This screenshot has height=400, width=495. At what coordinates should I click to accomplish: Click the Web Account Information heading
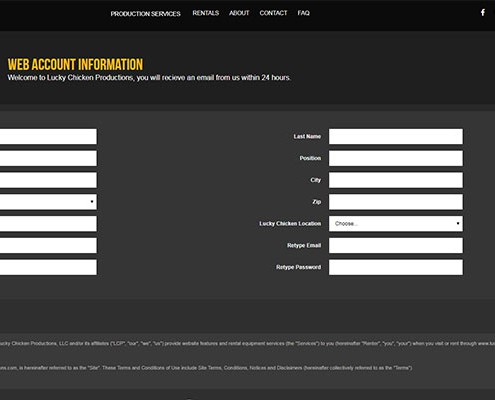pyautogui.click(x=75, y=64)
